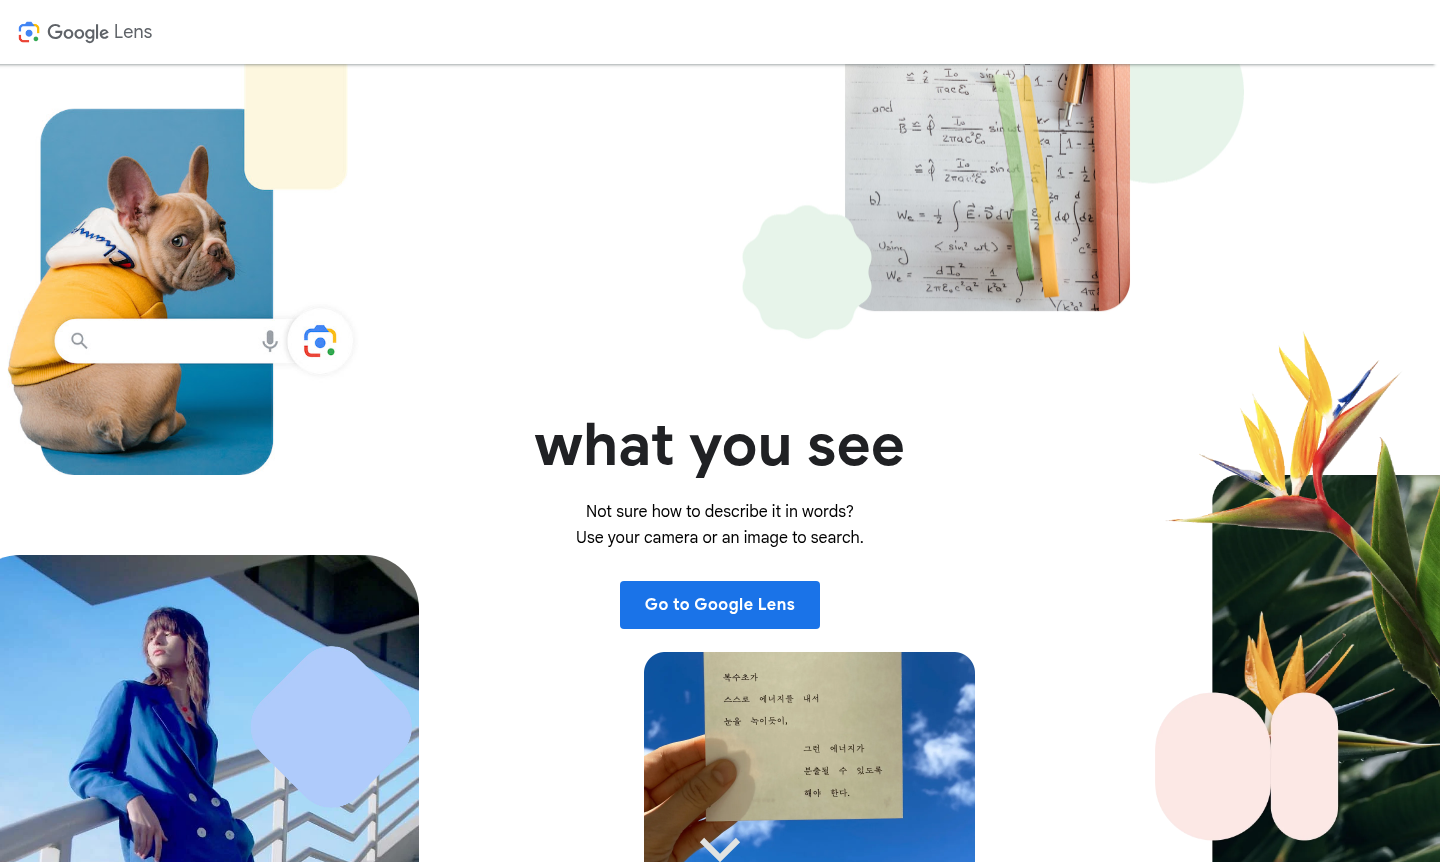Click the Go to Google Lens button
Screen dimensions: 1440x862
(x=720, y=605)
